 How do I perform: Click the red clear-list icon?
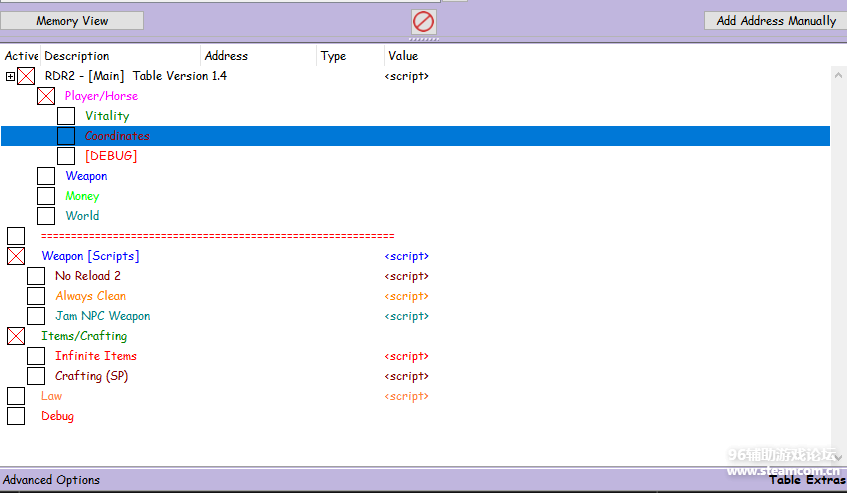(424, 22)
